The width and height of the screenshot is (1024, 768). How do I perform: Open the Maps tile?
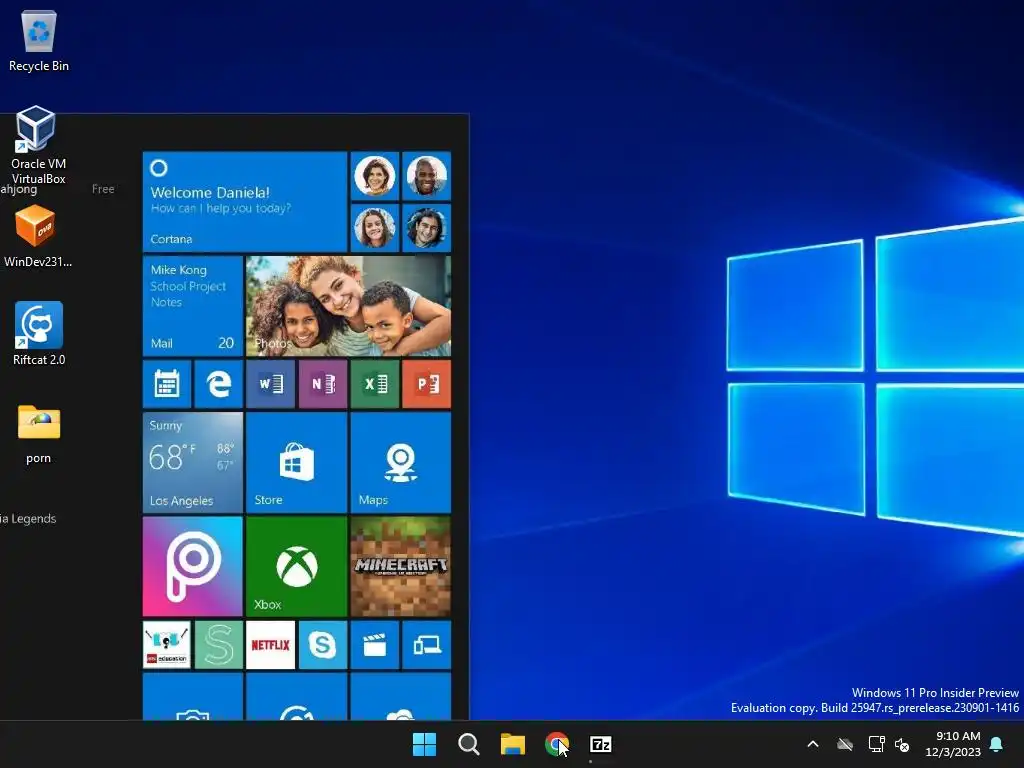tap(401, 462)
